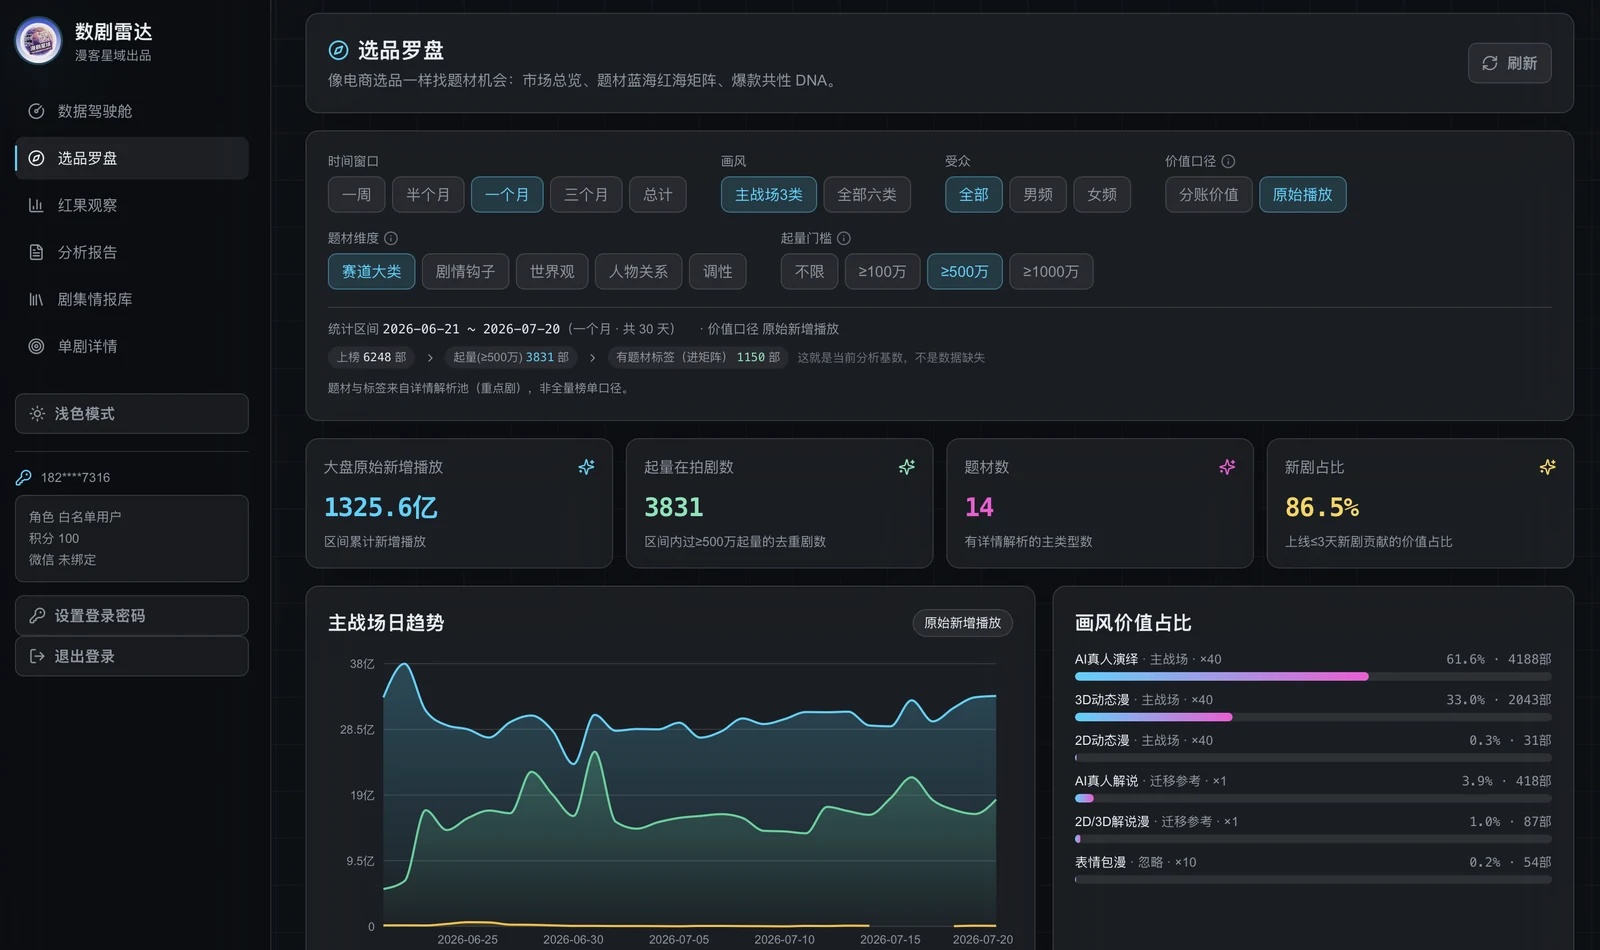Screen dimensions: 1600x950
Task: Click the 有题材标签 1150 部 chip
Action: (697, 357)
